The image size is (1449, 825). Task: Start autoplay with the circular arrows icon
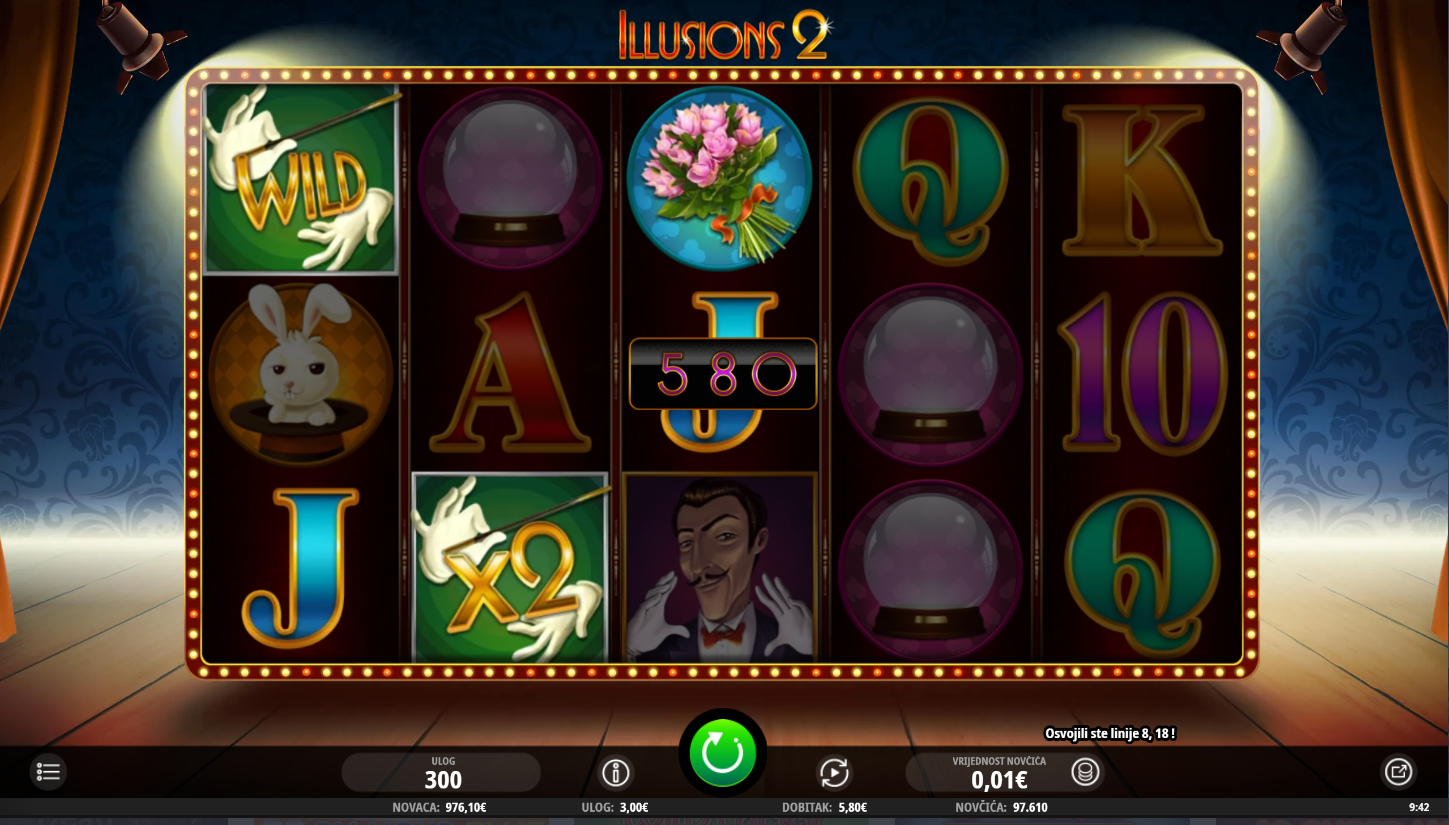coord(834,772)
